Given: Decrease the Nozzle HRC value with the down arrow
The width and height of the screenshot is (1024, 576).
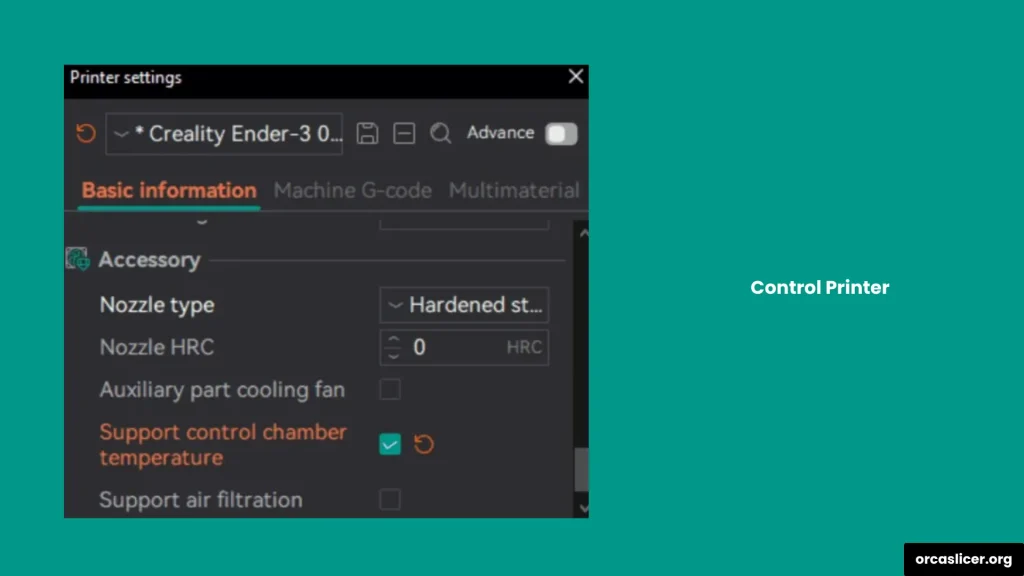Looking at the screenshot, I should point(394,354).
